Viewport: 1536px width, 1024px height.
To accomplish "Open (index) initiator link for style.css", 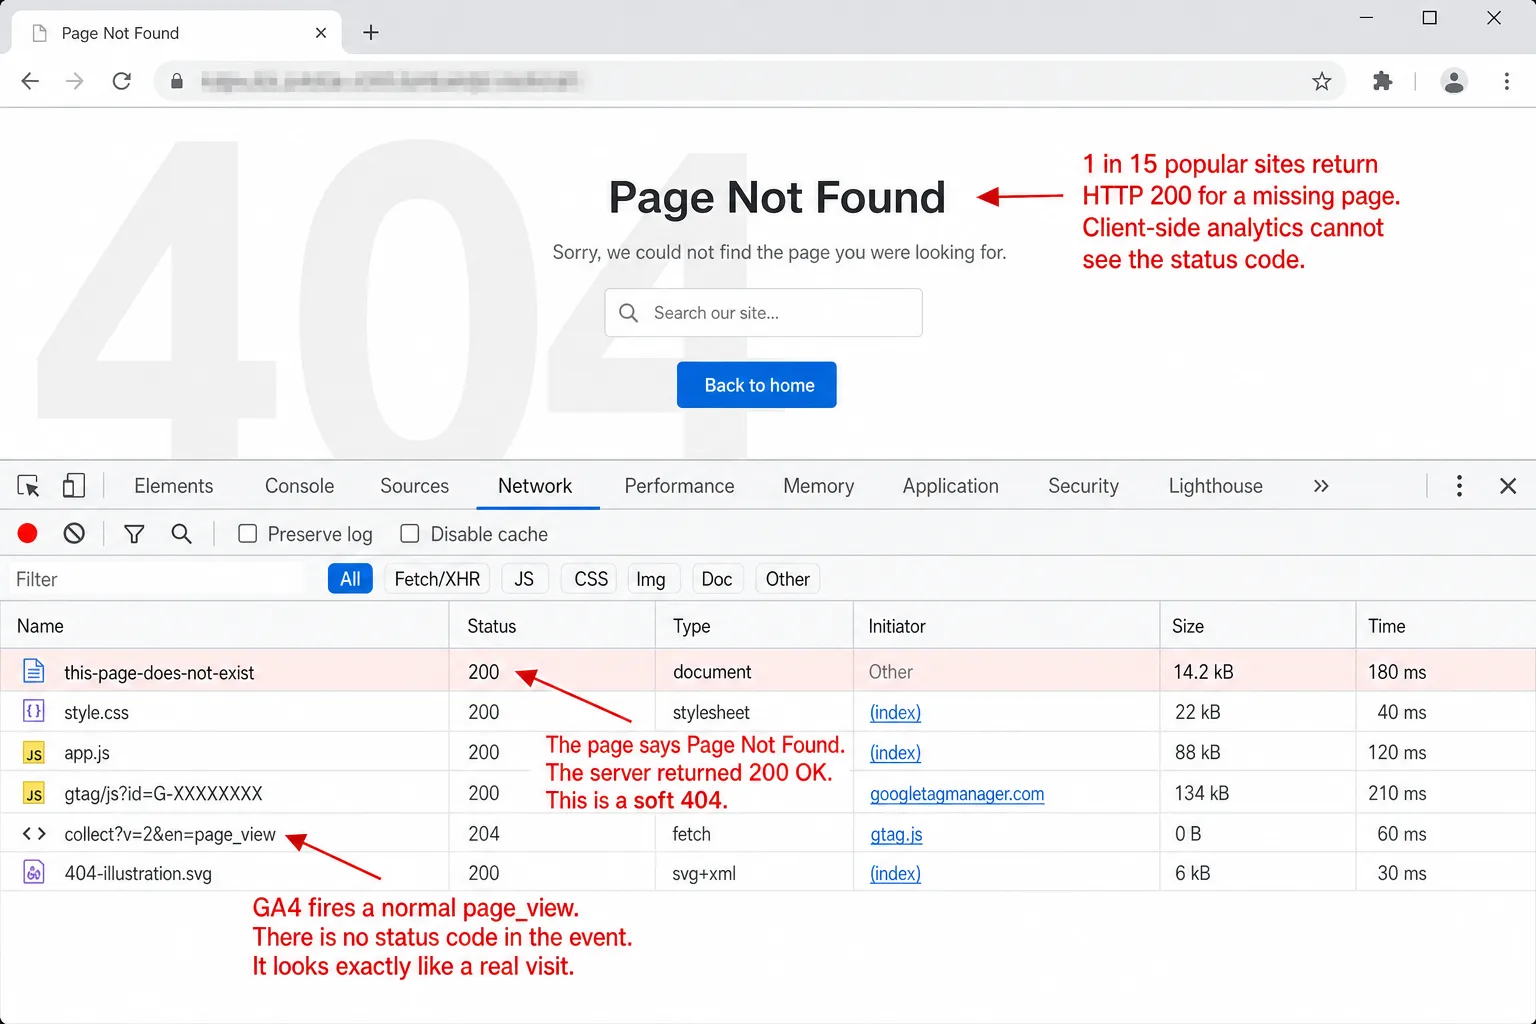I will click(x=895, y=712).
